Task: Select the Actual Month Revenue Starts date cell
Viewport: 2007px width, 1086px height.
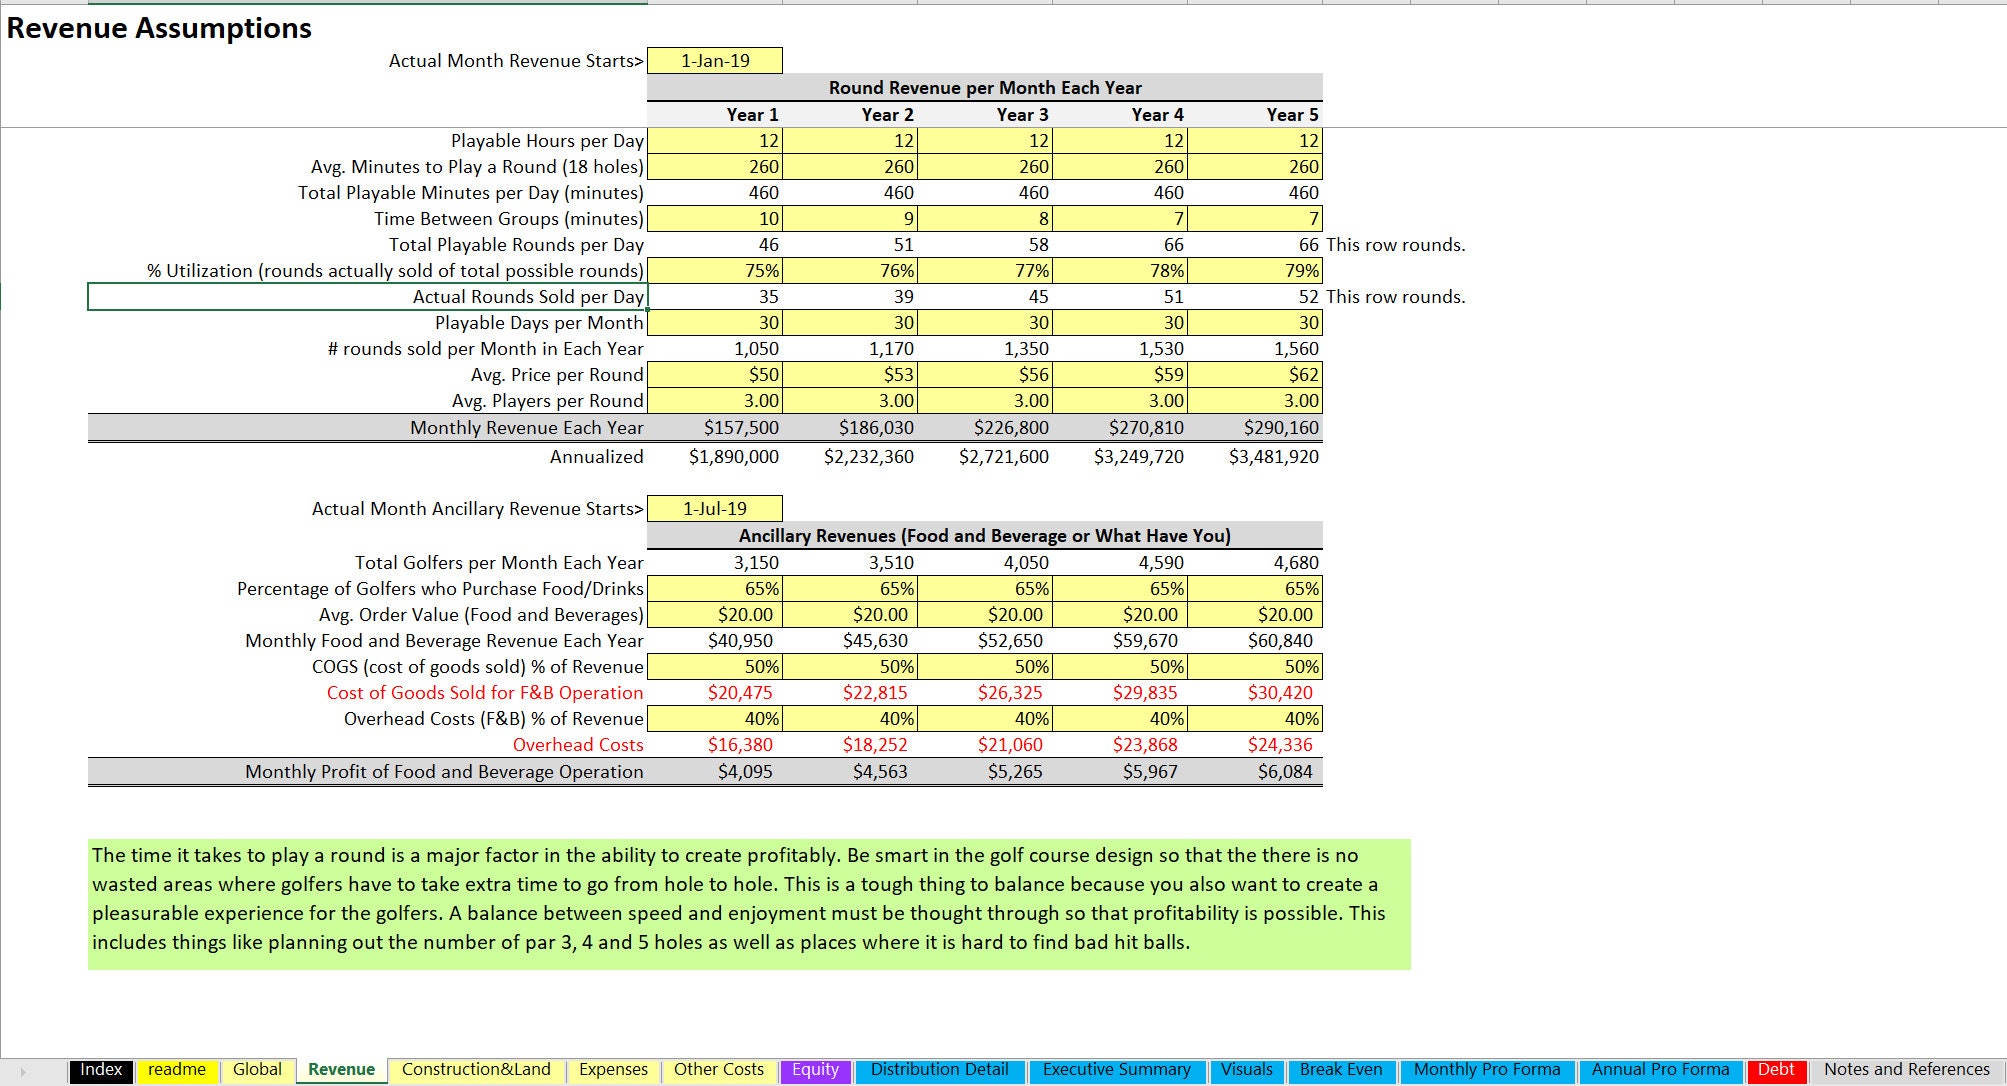Action: [715, 60]
